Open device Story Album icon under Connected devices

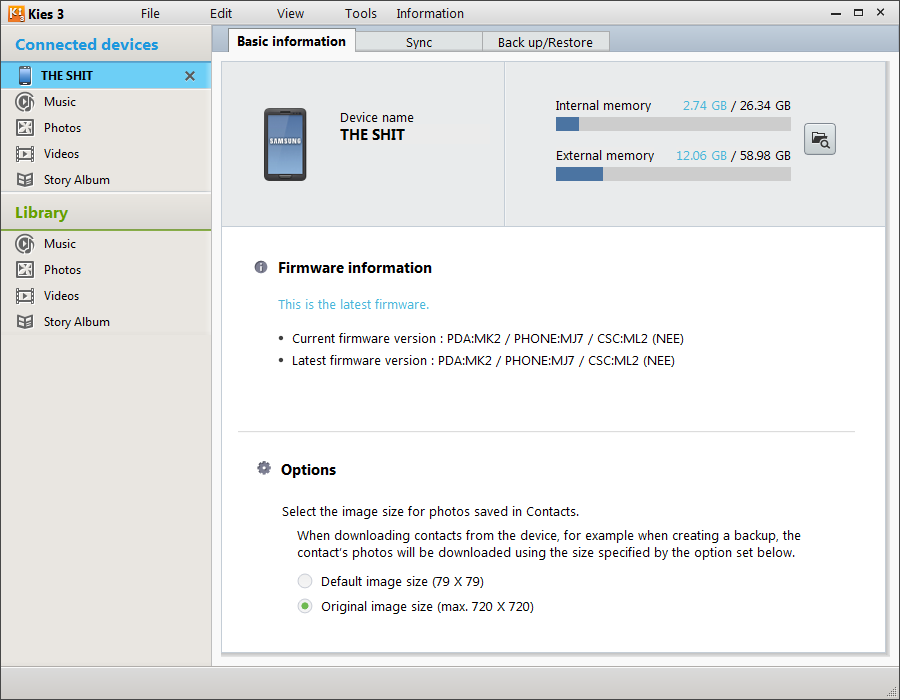(x=25, y=180)
